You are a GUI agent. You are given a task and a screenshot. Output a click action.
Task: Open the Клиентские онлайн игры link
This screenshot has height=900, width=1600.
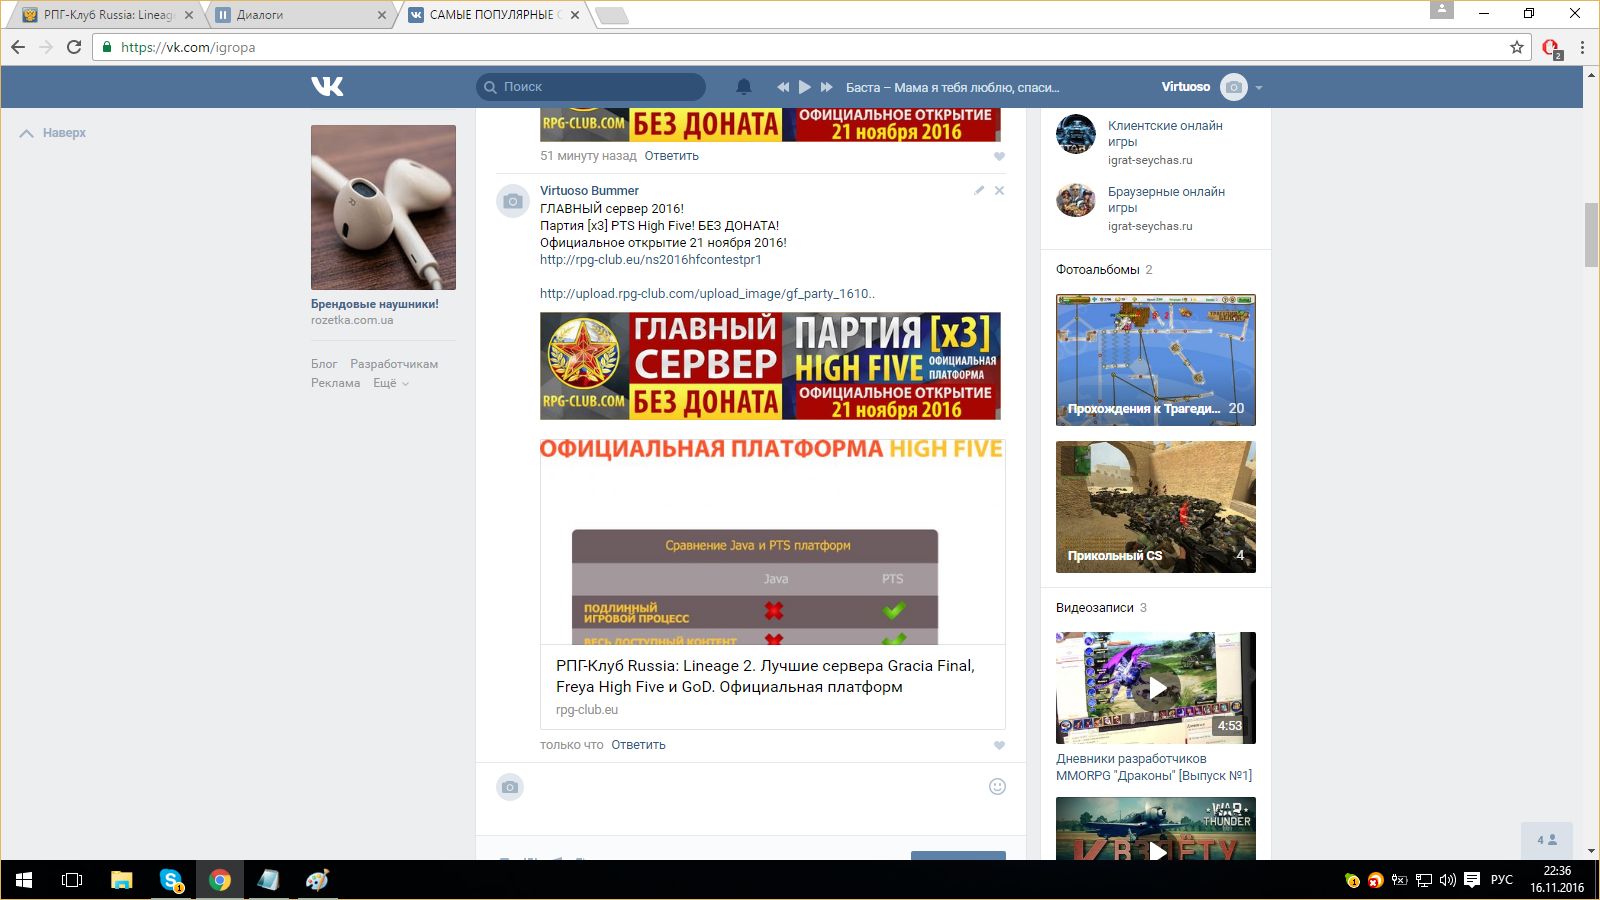click(x=1165, y=134)
